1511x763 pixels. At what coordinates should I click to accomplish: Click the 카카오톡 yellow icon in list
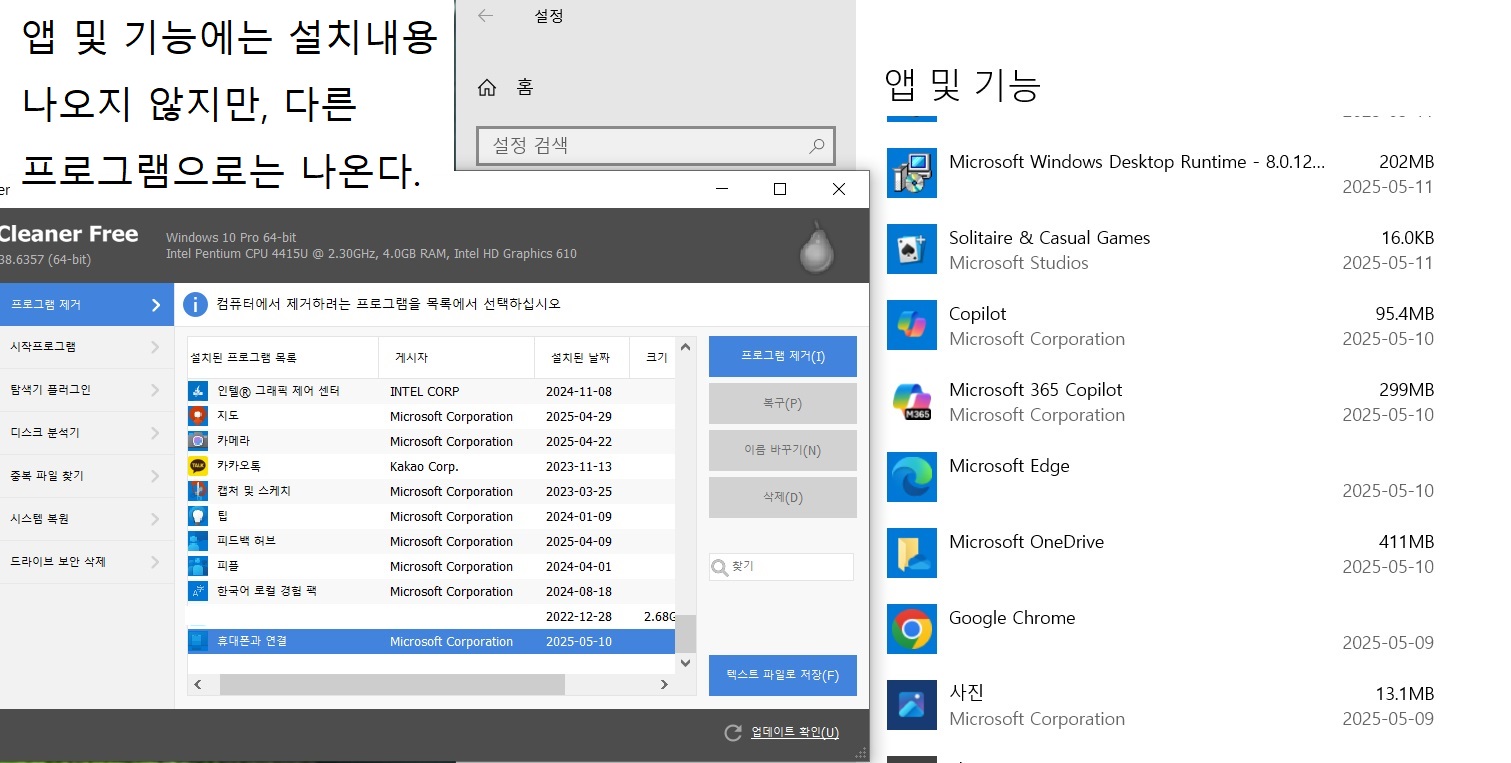click(197, 466)
